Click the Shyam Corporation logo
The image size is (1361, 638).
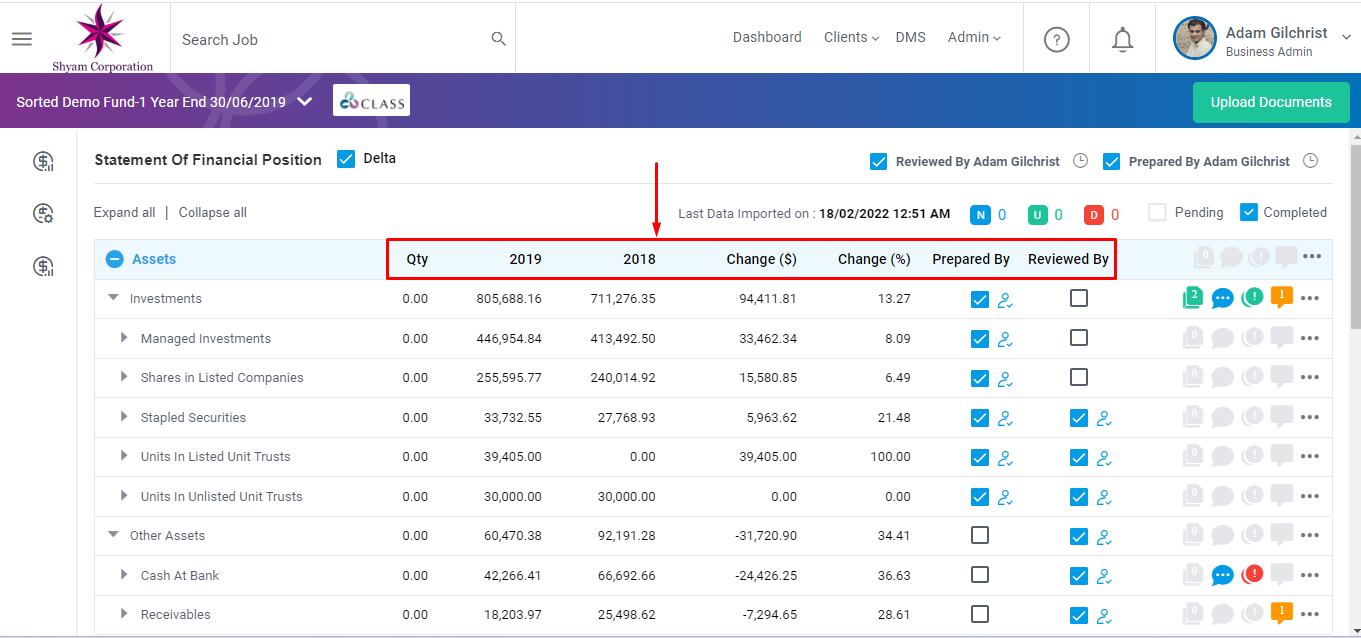tap(102, 38)
